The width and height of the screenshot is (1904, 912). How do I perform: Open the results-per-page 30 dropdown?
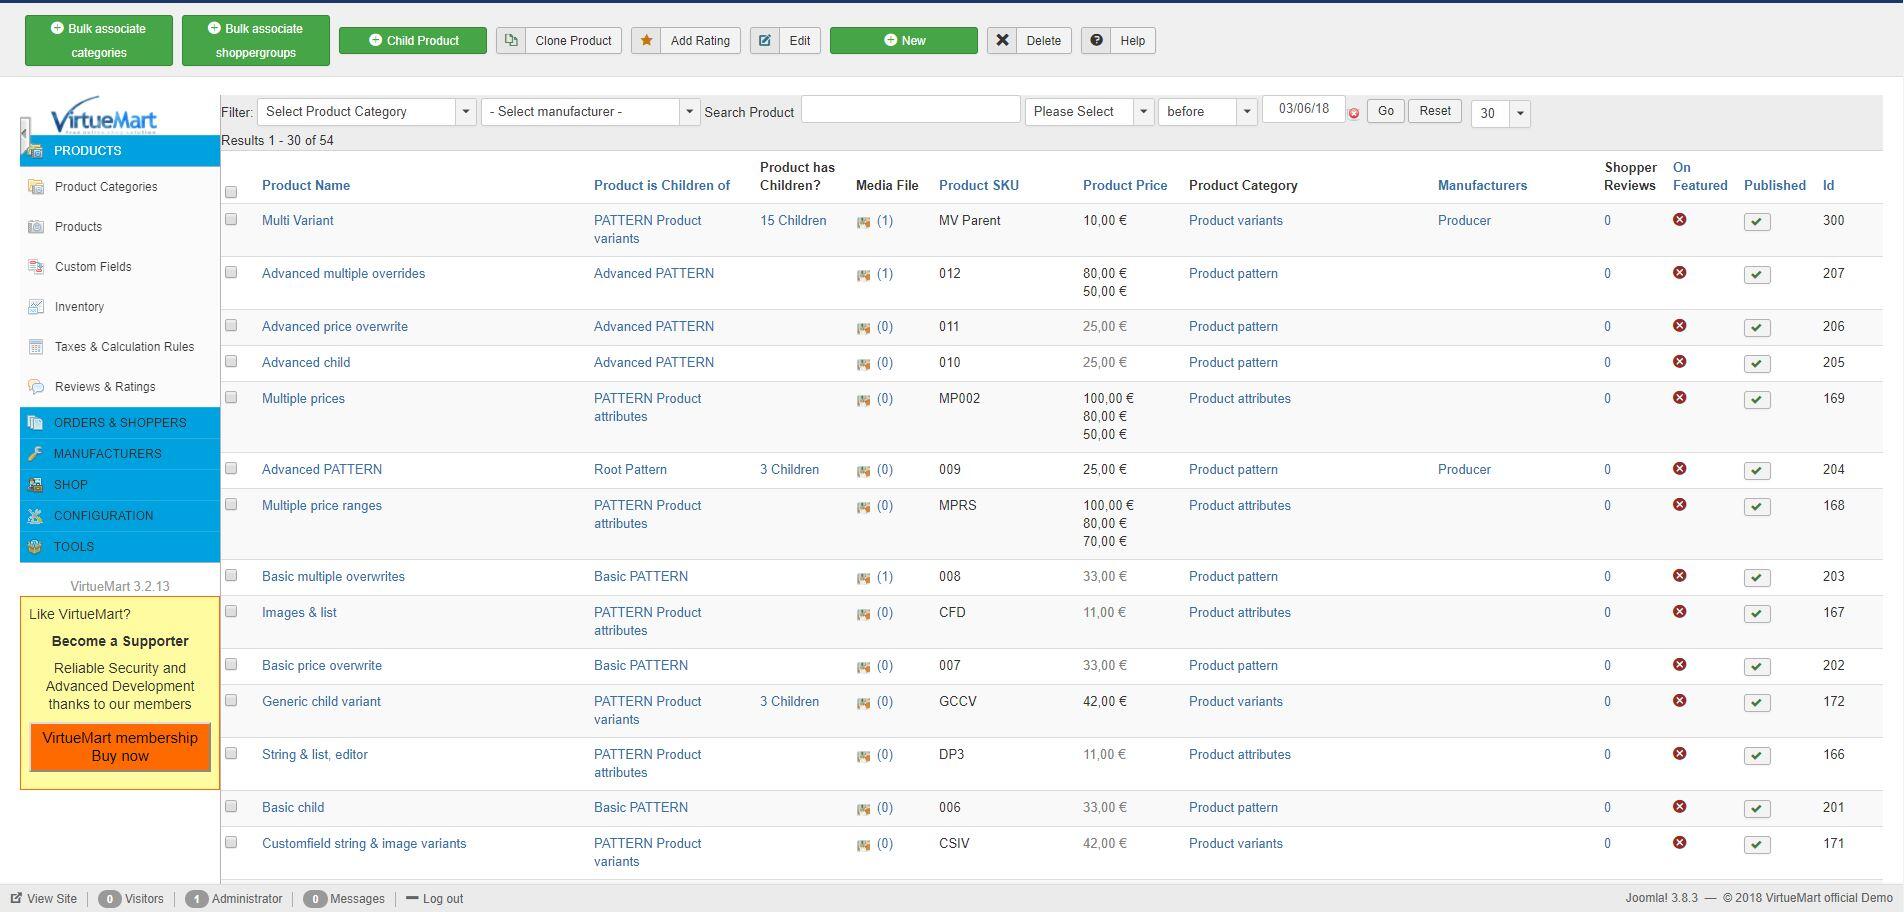1500,113
